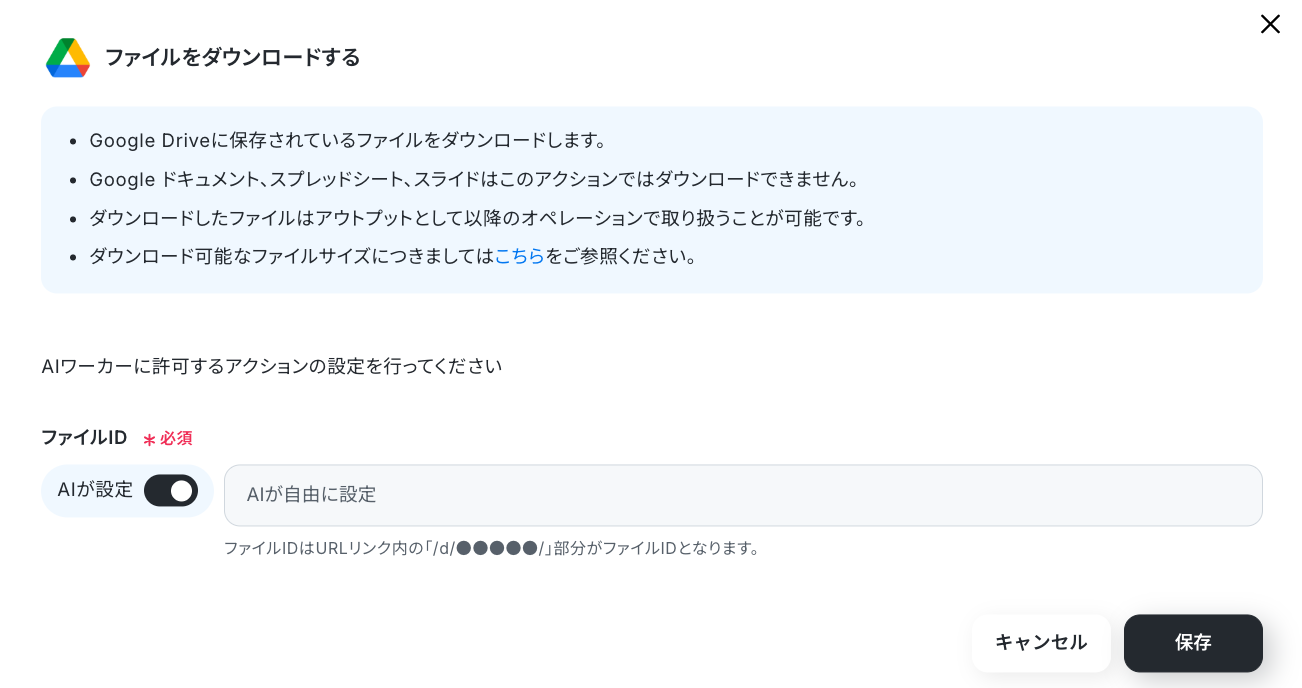Click the bullet mentioning スプレッドシート、スライド
Image resolution: width=1302 pixels, height=688 pixels.
[x=475, y=180]
